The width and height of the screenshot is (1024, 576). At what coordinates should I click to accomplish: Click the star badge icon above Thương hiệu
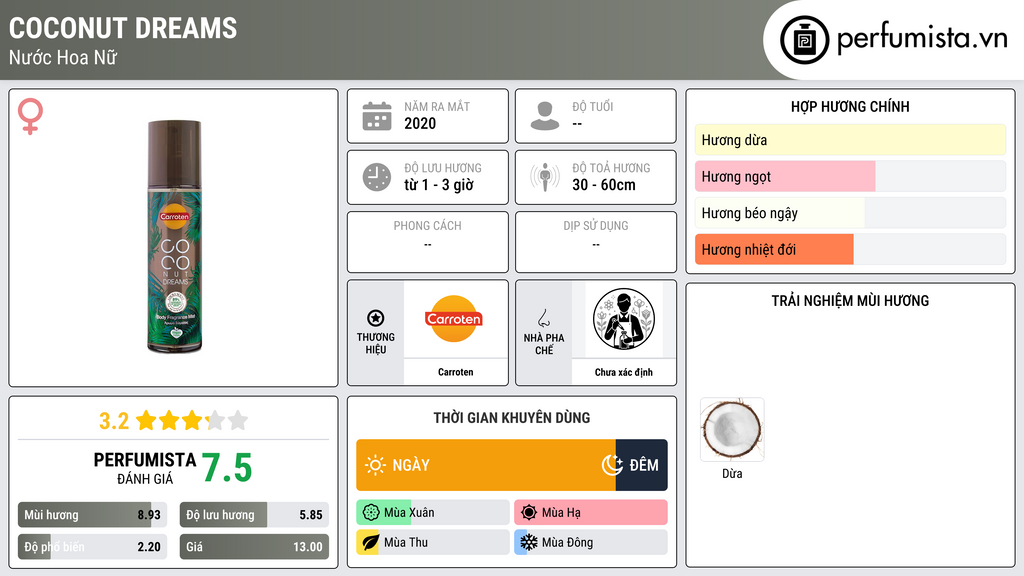point(376,318)
